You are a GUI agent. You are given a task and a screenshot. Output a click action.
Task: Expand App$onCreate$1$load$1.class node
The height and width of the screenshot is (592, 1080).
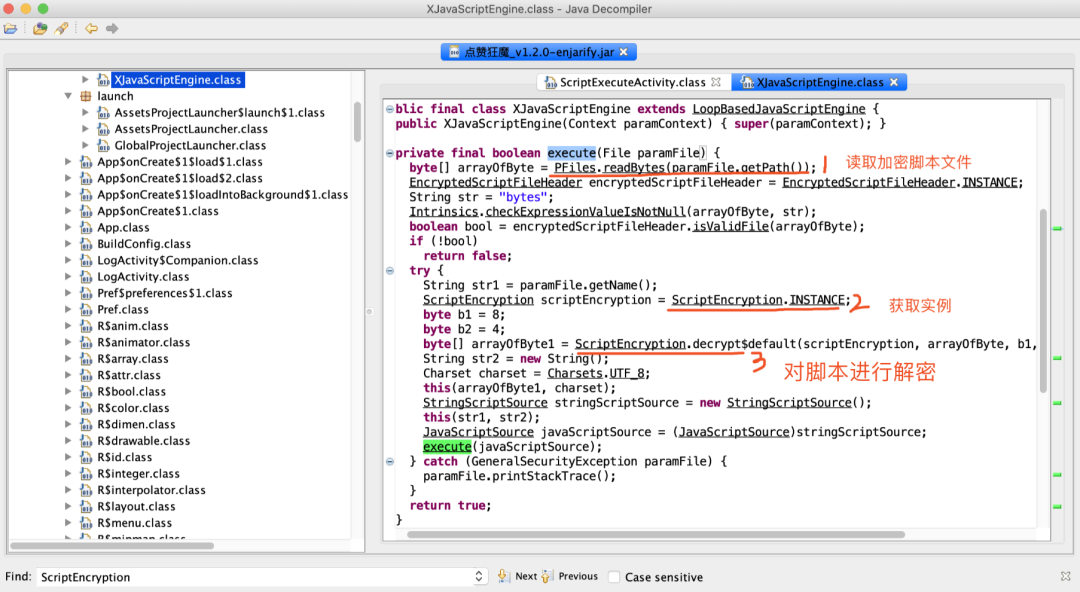pyautogui.click(x=68, y=162)
